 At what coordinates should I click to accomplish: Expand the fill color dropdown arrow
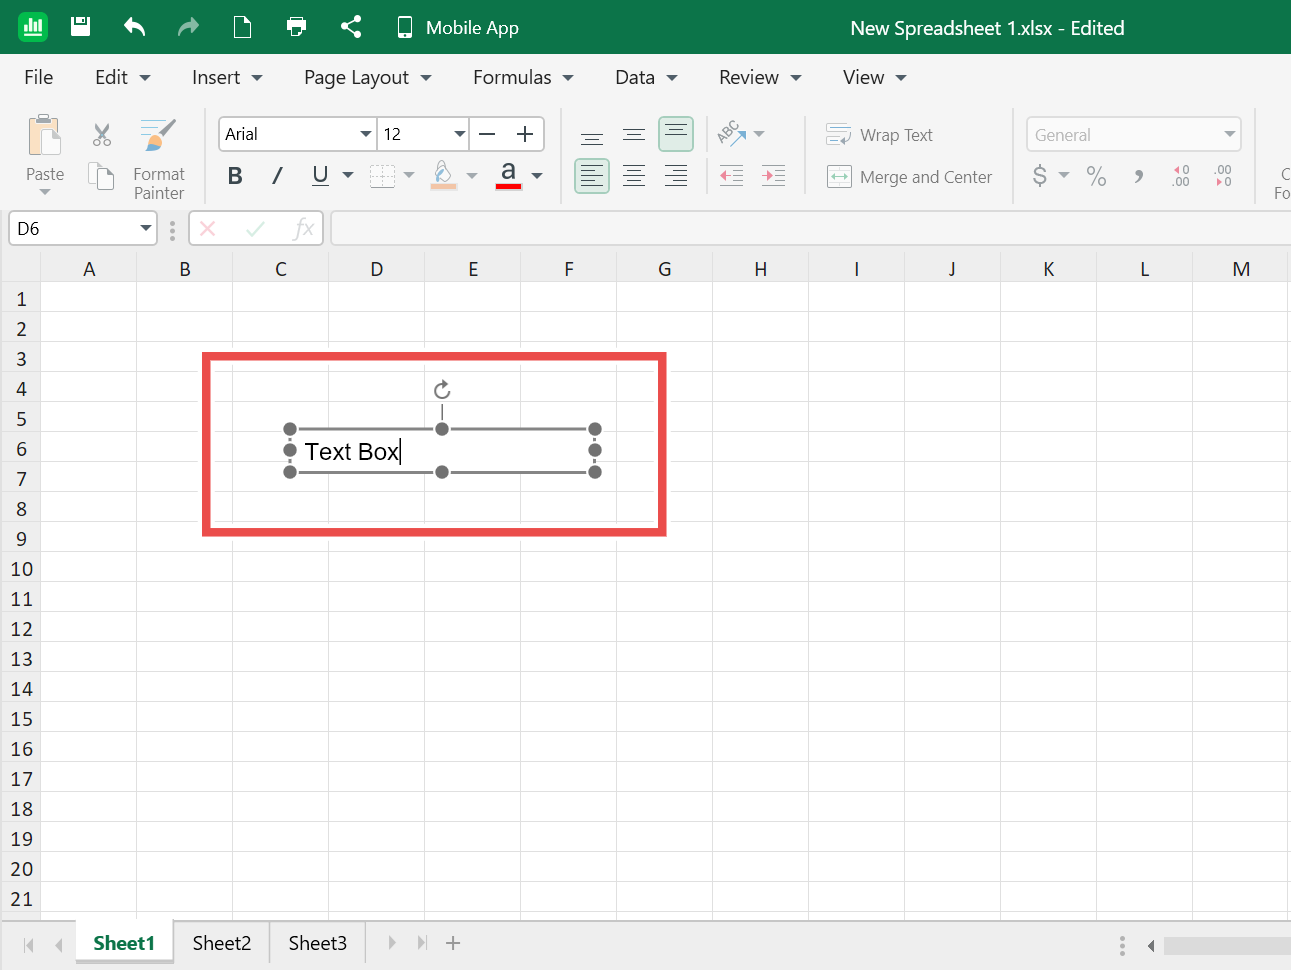pyautogui.click(x=472, y=175)
